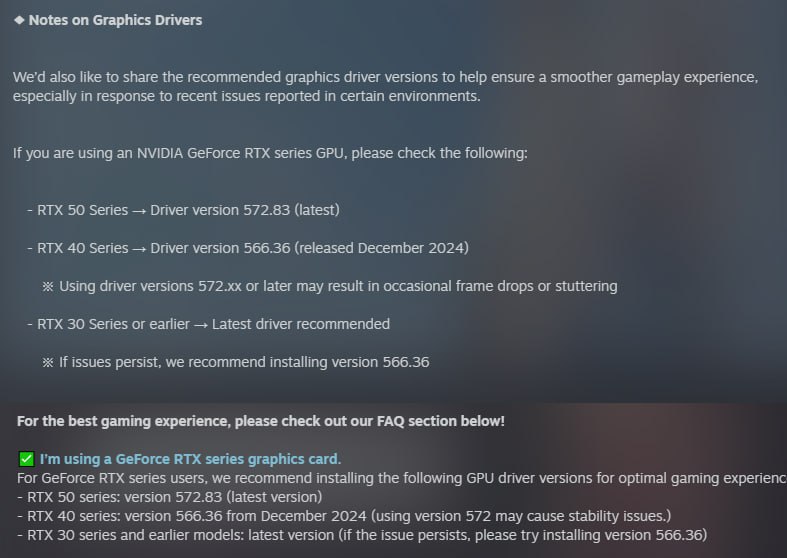Click the arrow symbol in the RTX 50 Series line
Viewport: 787px width, 558px height.
tap(139, 211)
